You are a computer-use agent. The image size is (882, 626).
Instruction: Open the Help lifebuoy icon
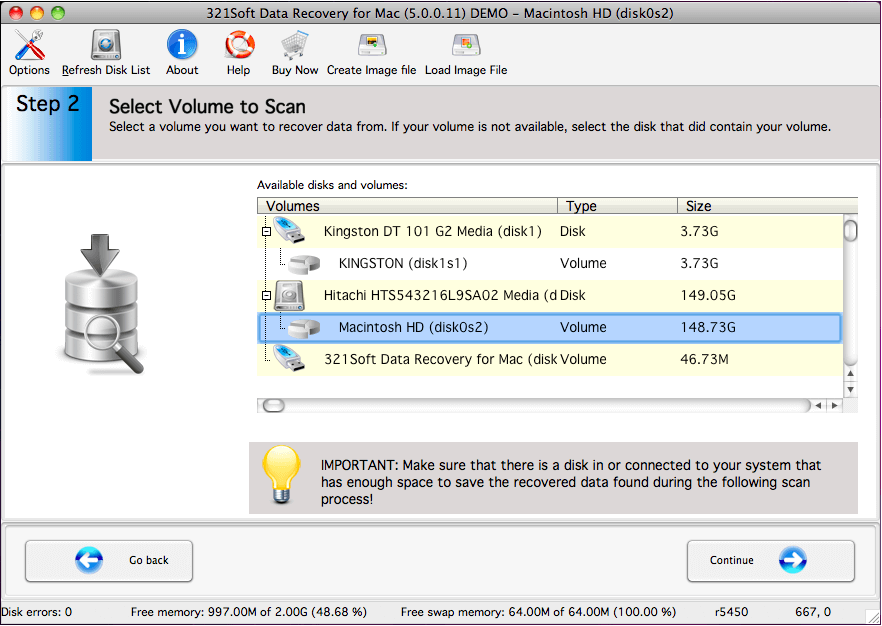click(240, 45)
